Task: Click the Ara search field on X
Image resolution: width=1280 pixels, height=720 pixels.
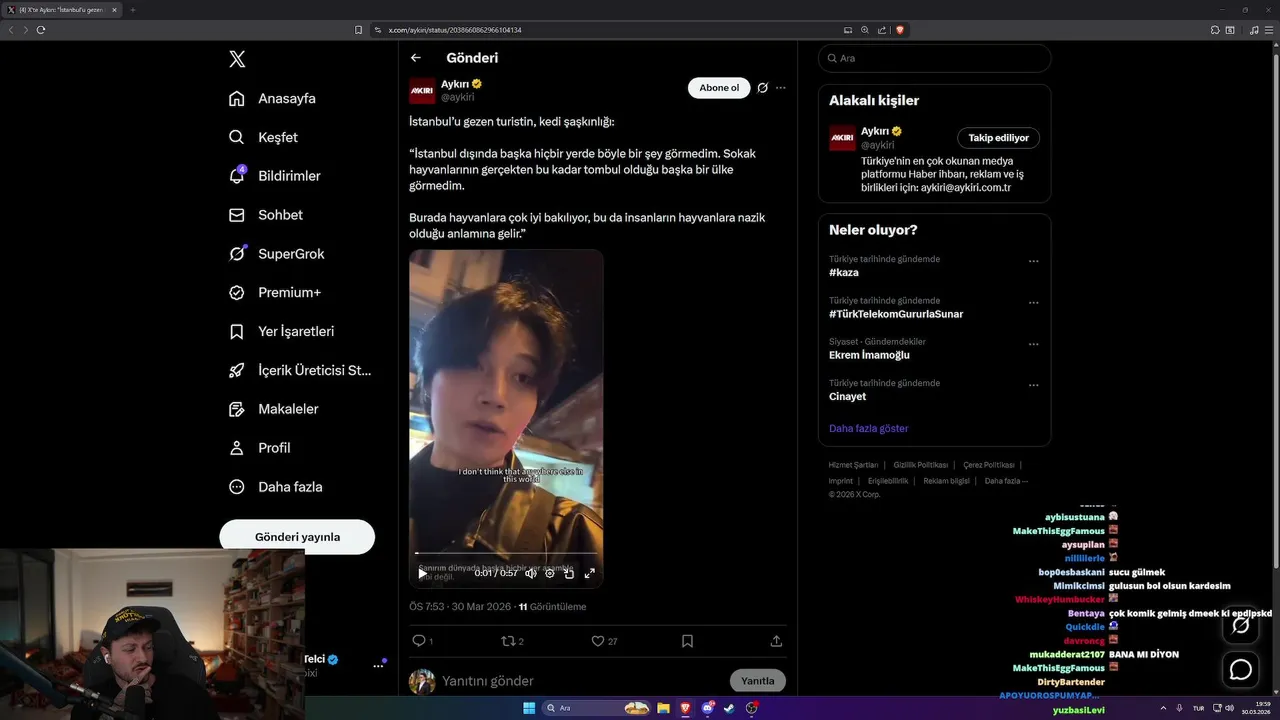Action: tap(934, 58)
